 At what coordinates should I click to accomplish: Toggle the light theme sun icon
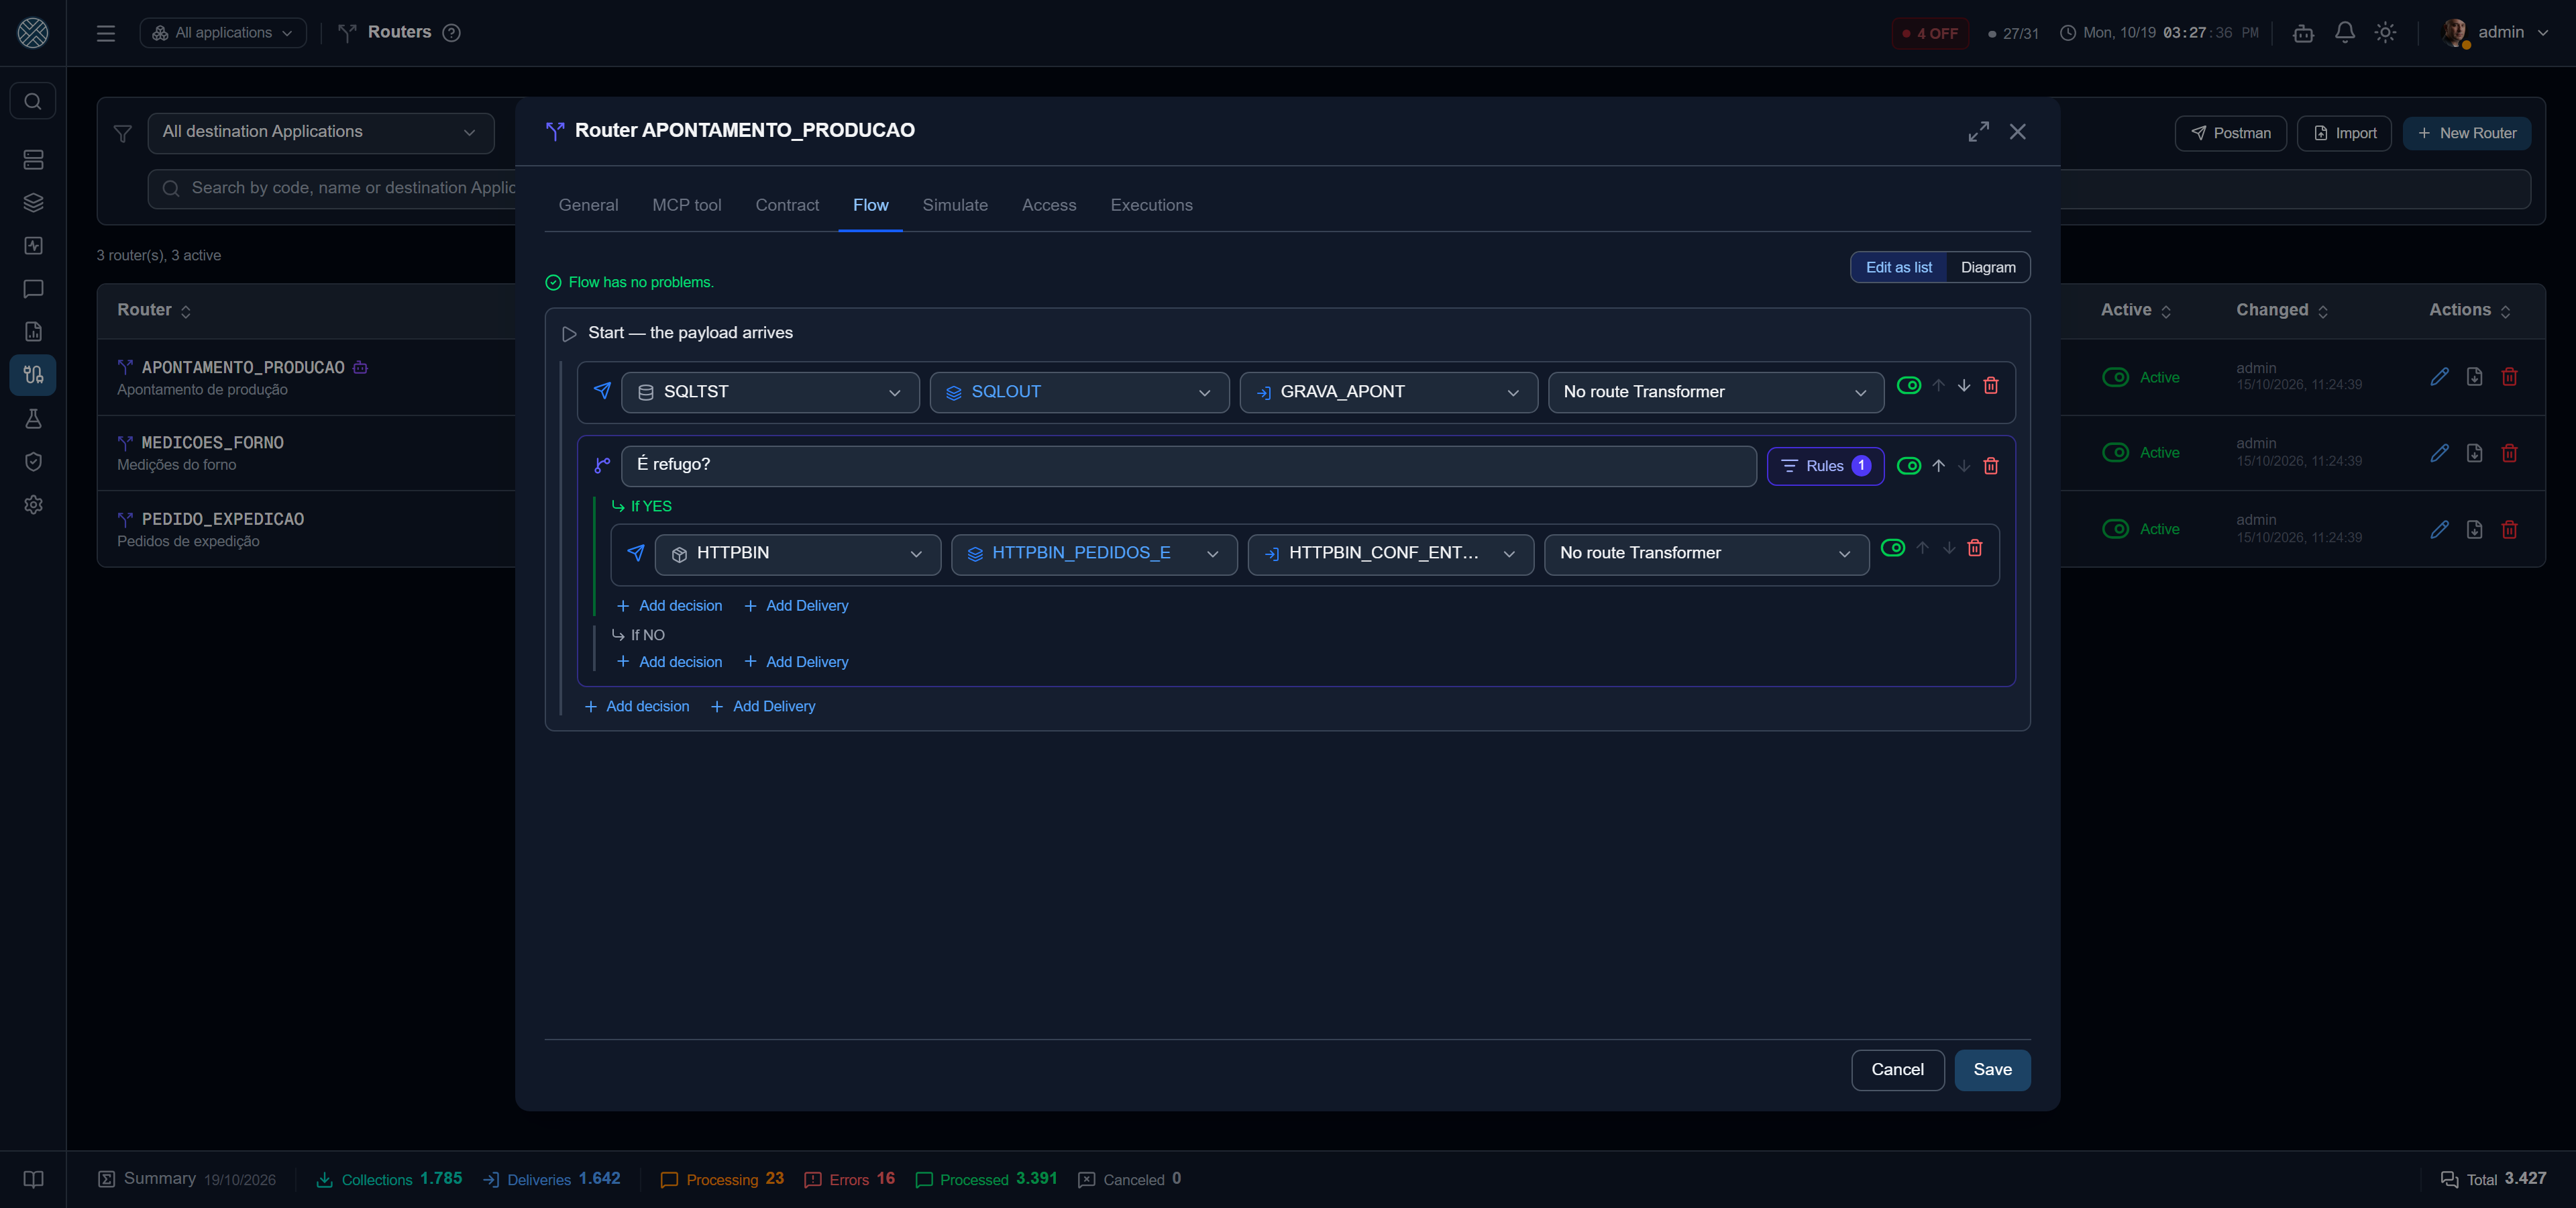click(x=2385, y=32)
